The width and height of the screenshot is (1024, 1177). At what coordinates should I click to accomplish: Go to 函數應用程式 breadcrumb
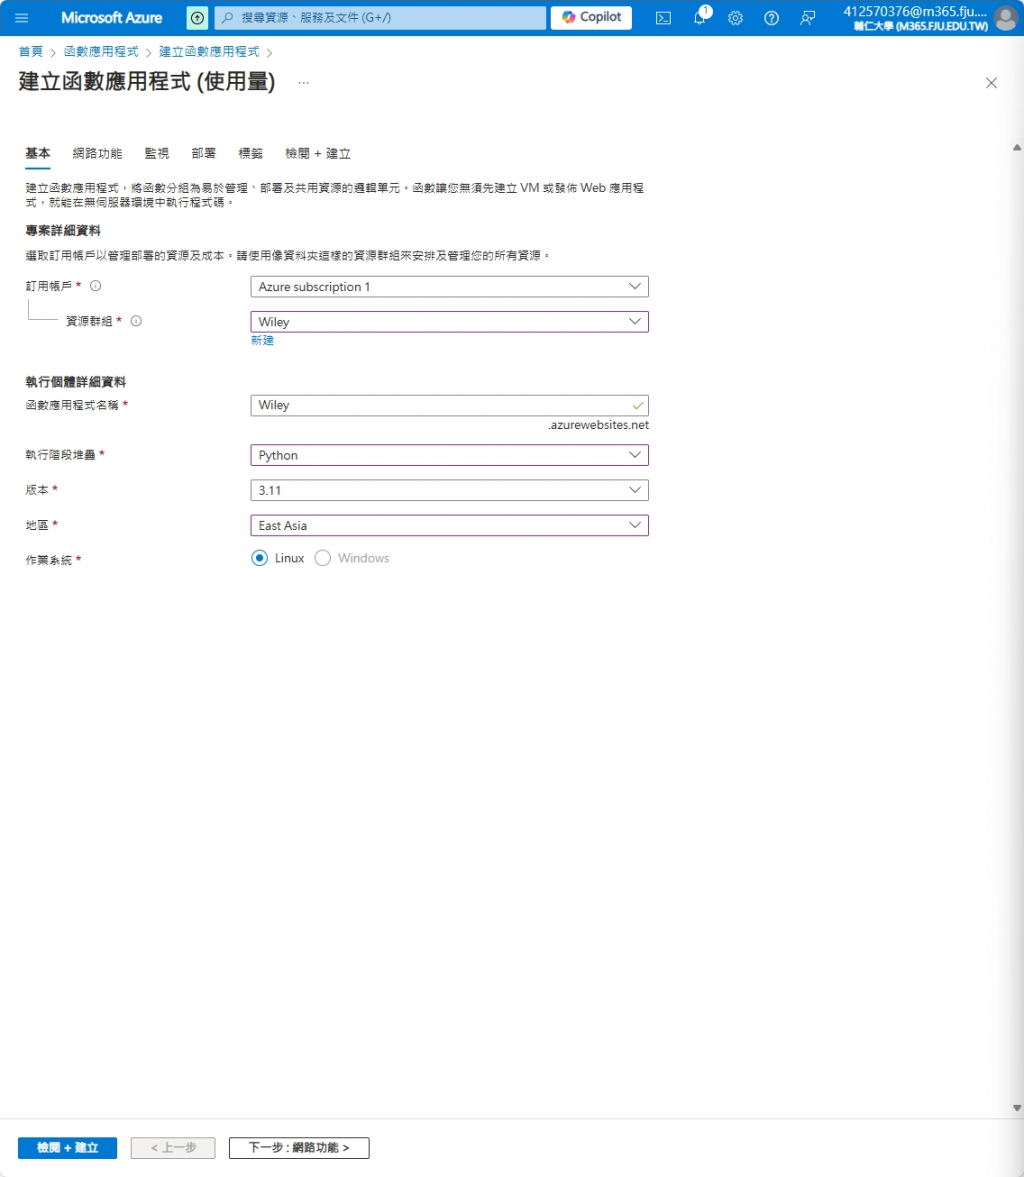point(101,52)
